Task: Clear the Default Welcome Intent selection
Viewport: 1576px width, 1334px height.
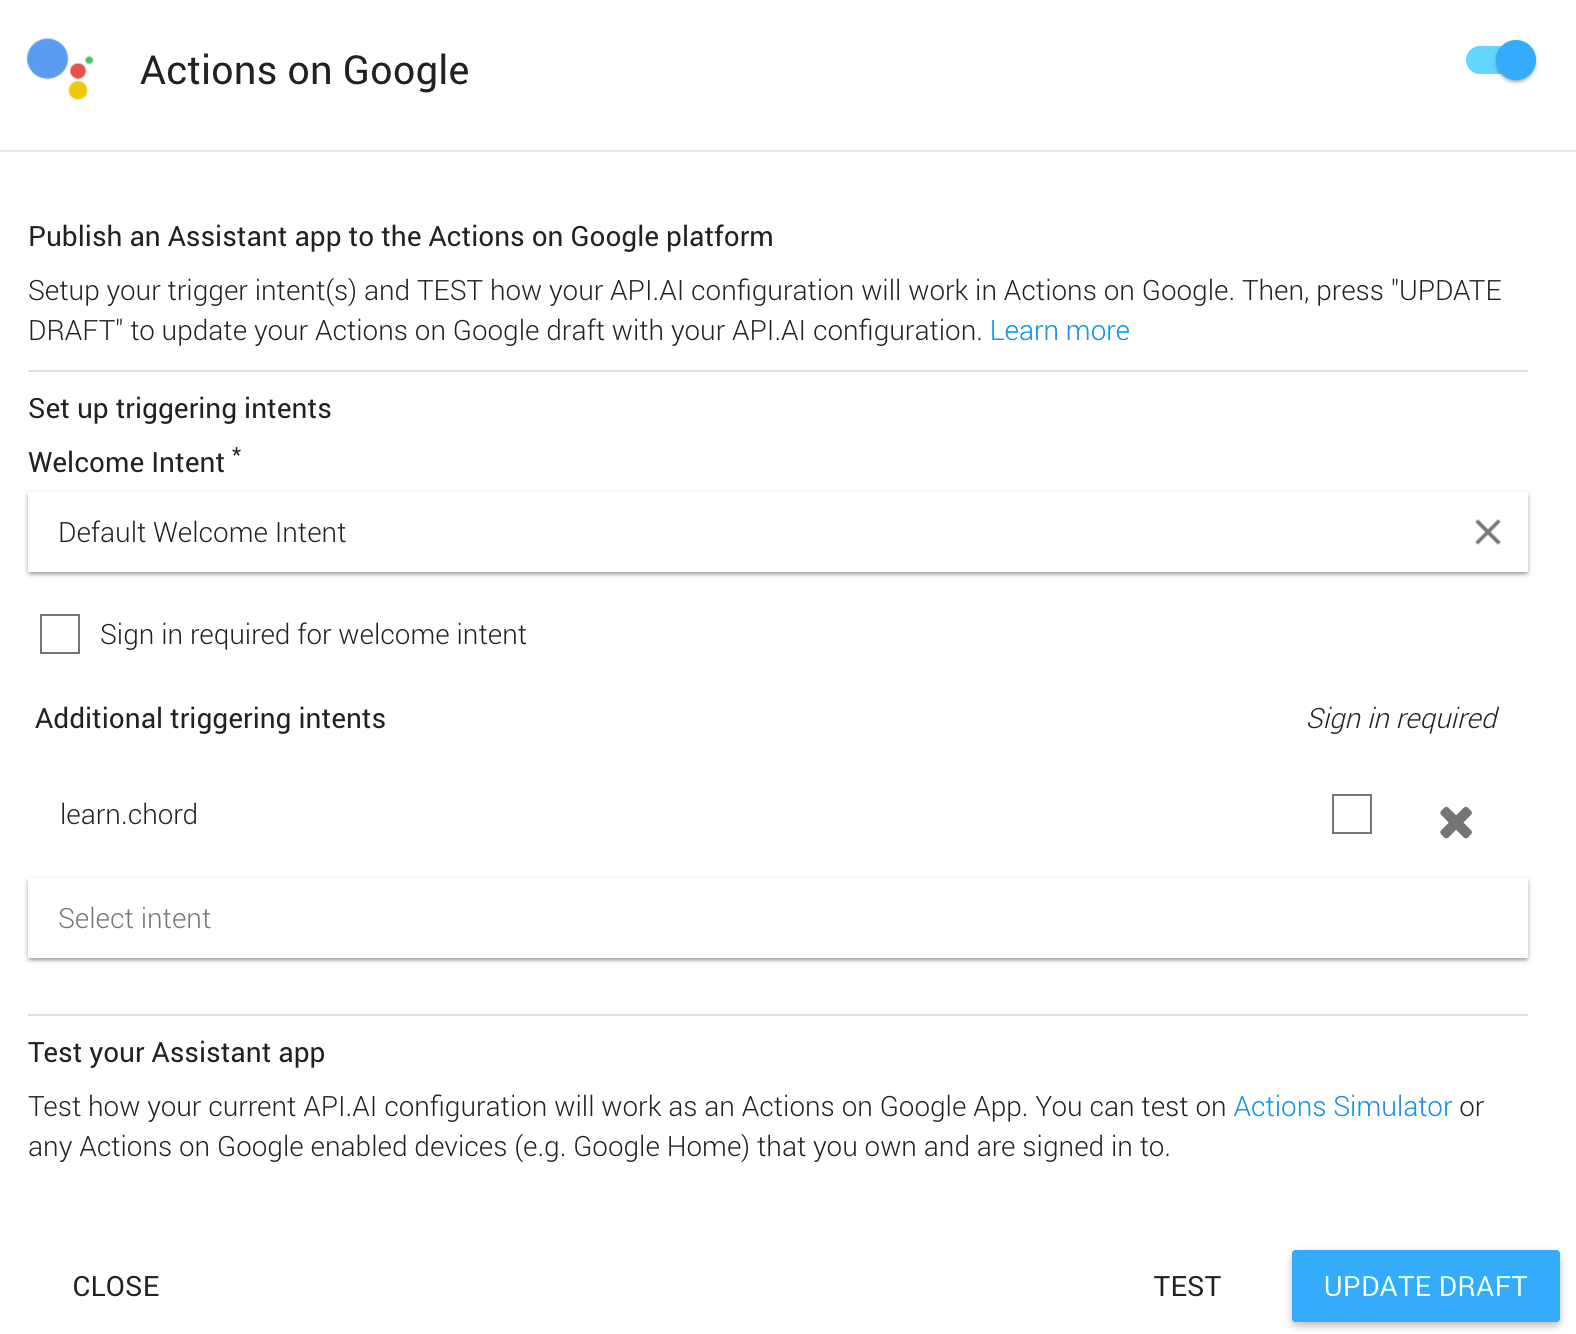Action: pyautogui.click(x=1487, y=532)
